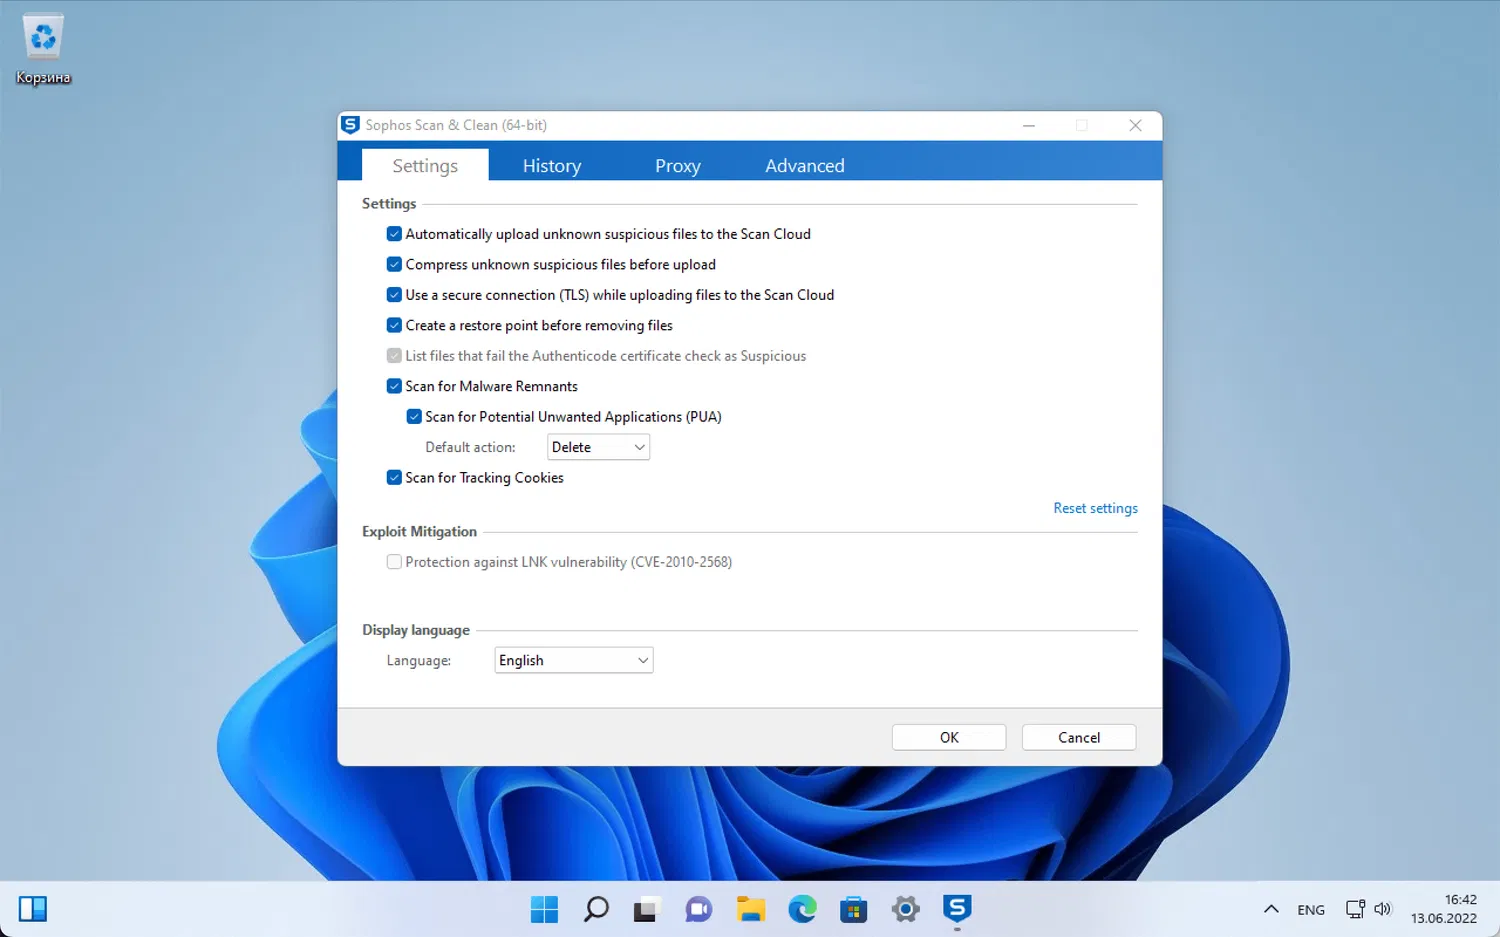Open the Default action dropdown
The image size is (1500, 937).
pyautogui.click(x=598, y=447)
